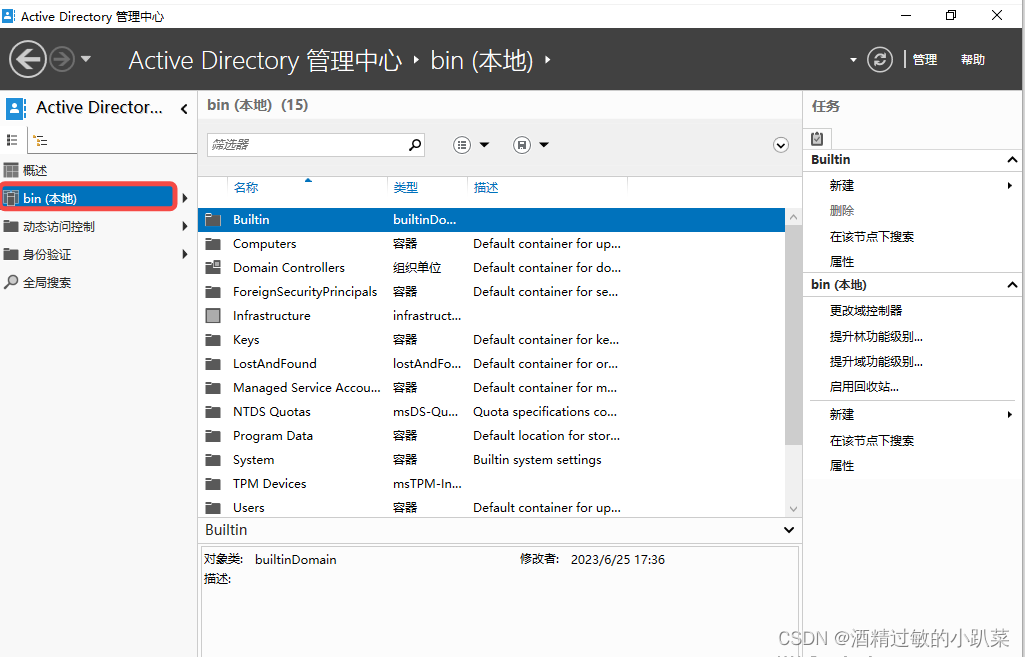Click the forward navigation arrow button

pos(62,59)
